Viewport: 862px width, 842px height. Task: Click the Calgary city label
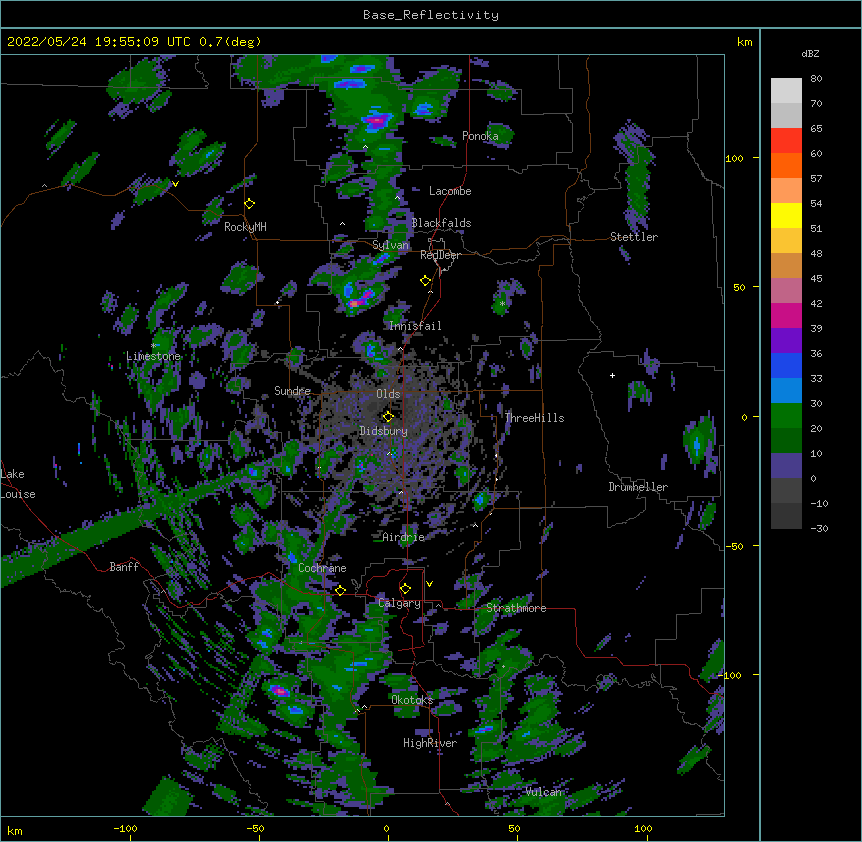pos(399,603)
